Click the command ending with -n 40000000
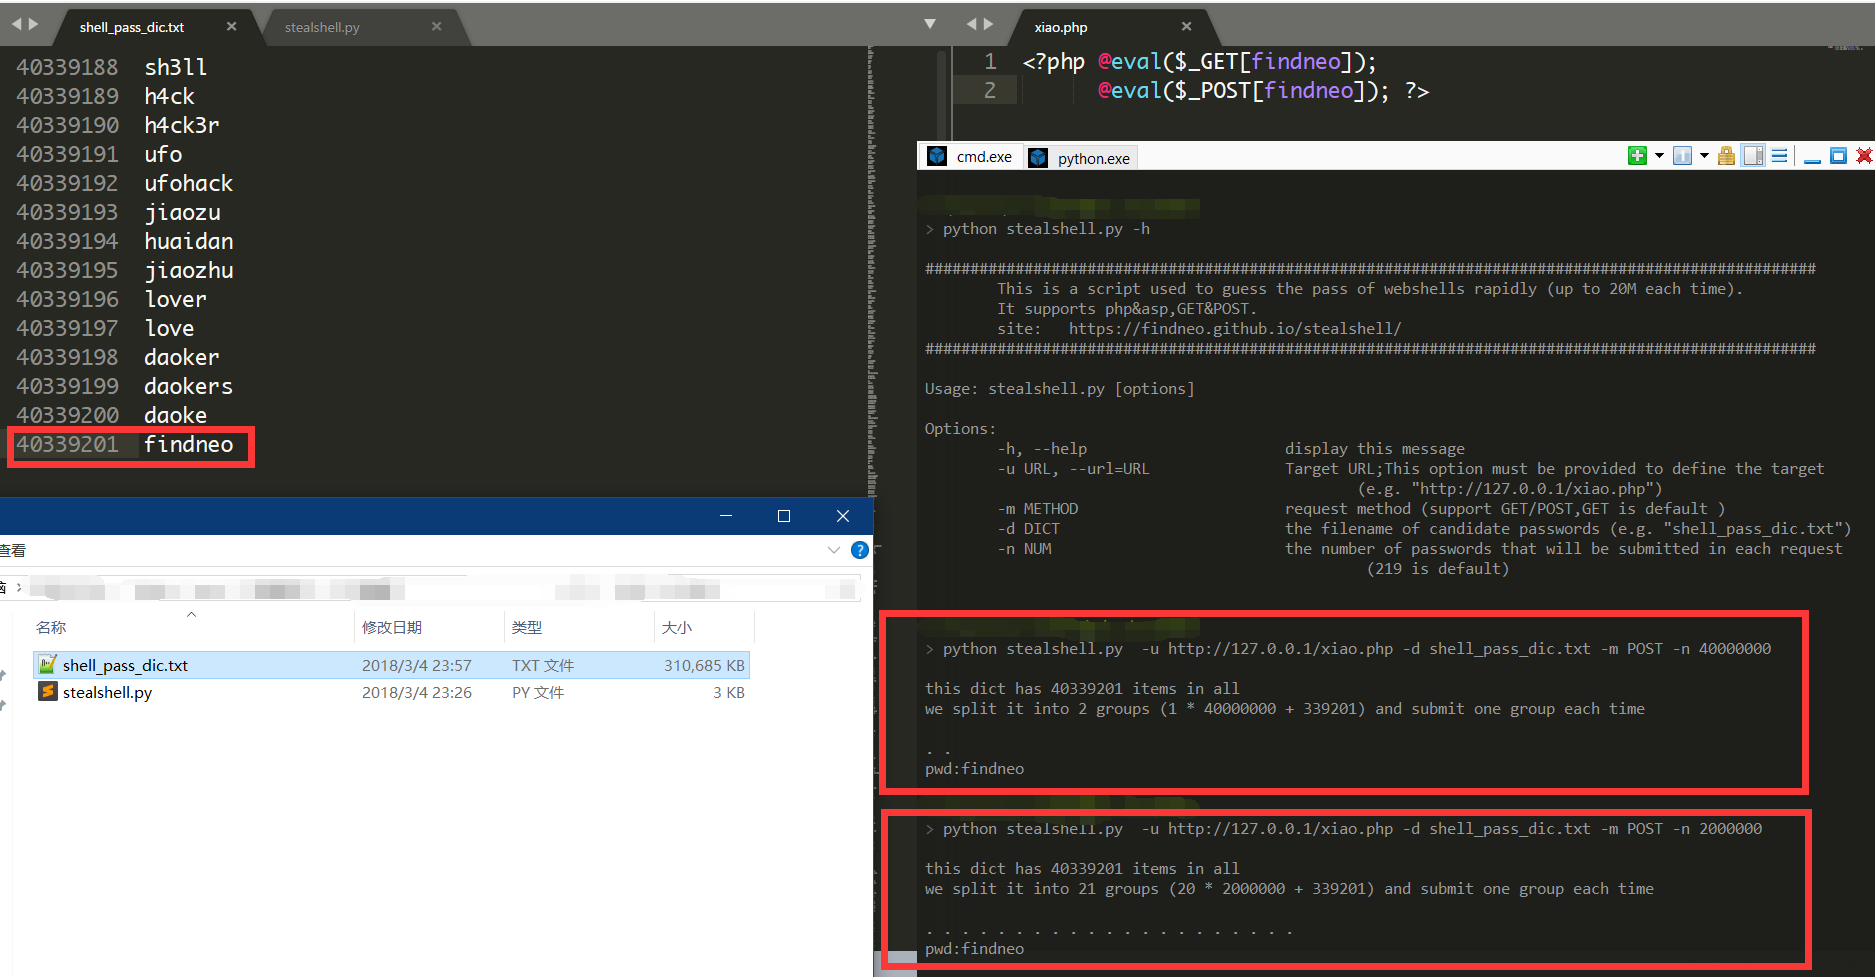 1356,649
